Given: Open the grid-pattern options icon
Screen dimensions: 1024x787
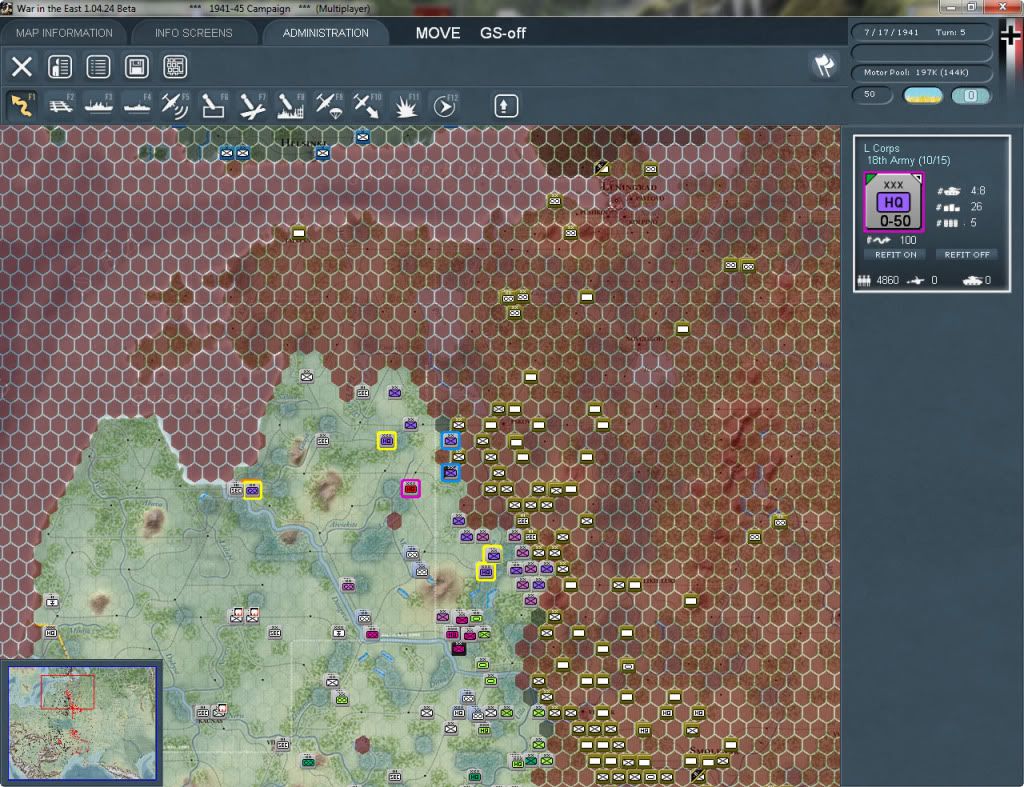Looking at the screenshot, I should click(x=175, y=67).
